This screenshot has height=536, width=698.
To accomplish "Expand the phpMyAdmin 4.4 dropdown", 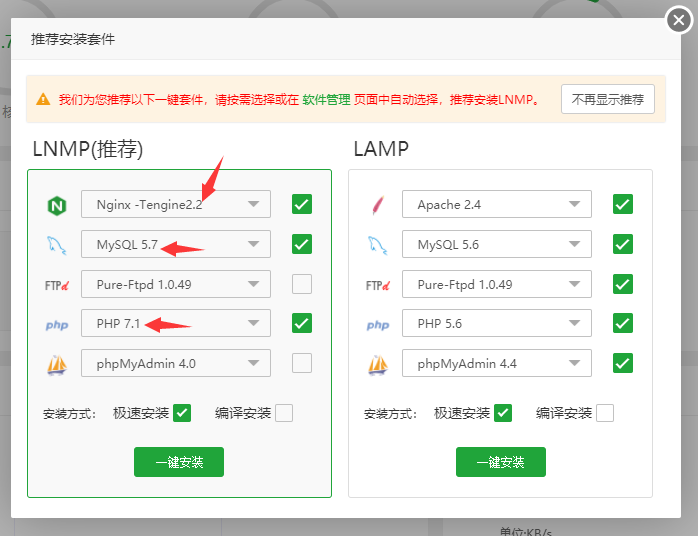I will point(497,364).
